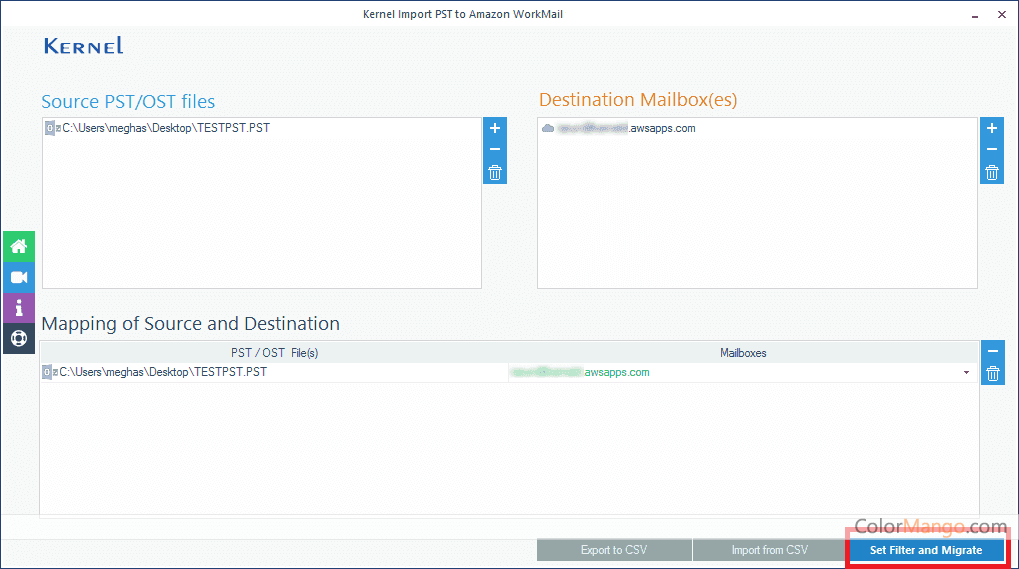Image resolution: width=1019 pixels, height=569 pixels.
Task: Select TESTPST.PST row in the mapping table
Action: point(163,372)
